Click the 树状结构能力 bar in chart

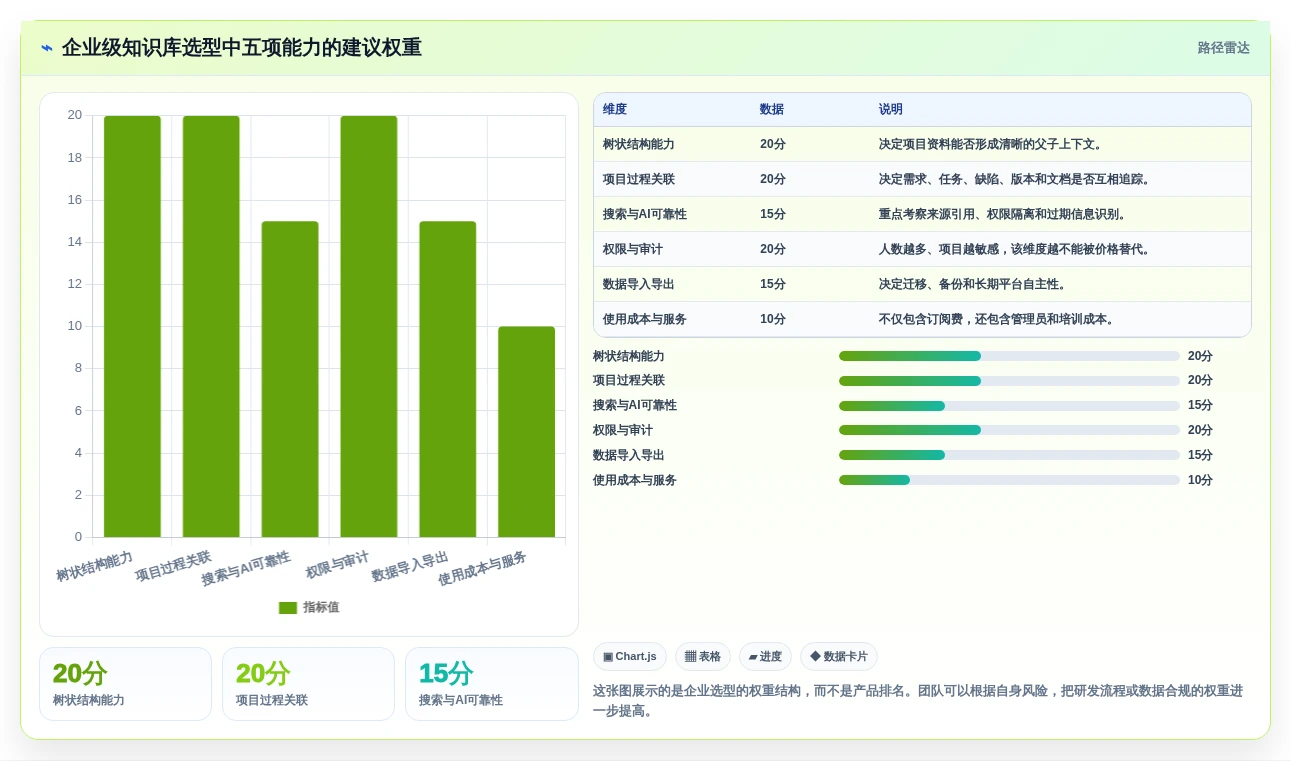[x=132, y=327]
